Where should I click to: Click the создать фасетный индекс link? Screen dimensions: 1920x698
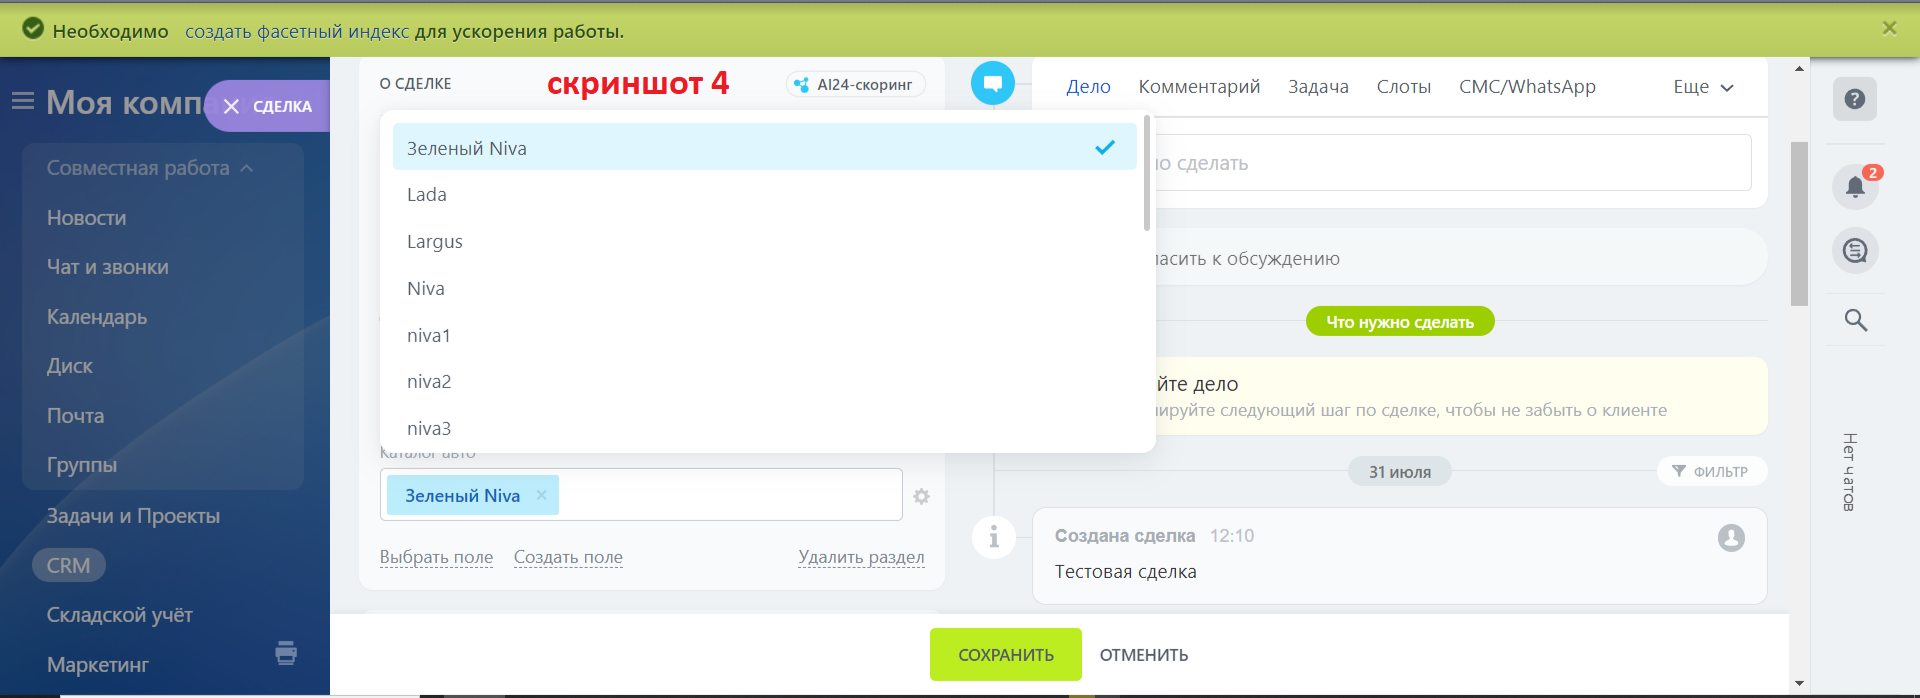(297, 32)
